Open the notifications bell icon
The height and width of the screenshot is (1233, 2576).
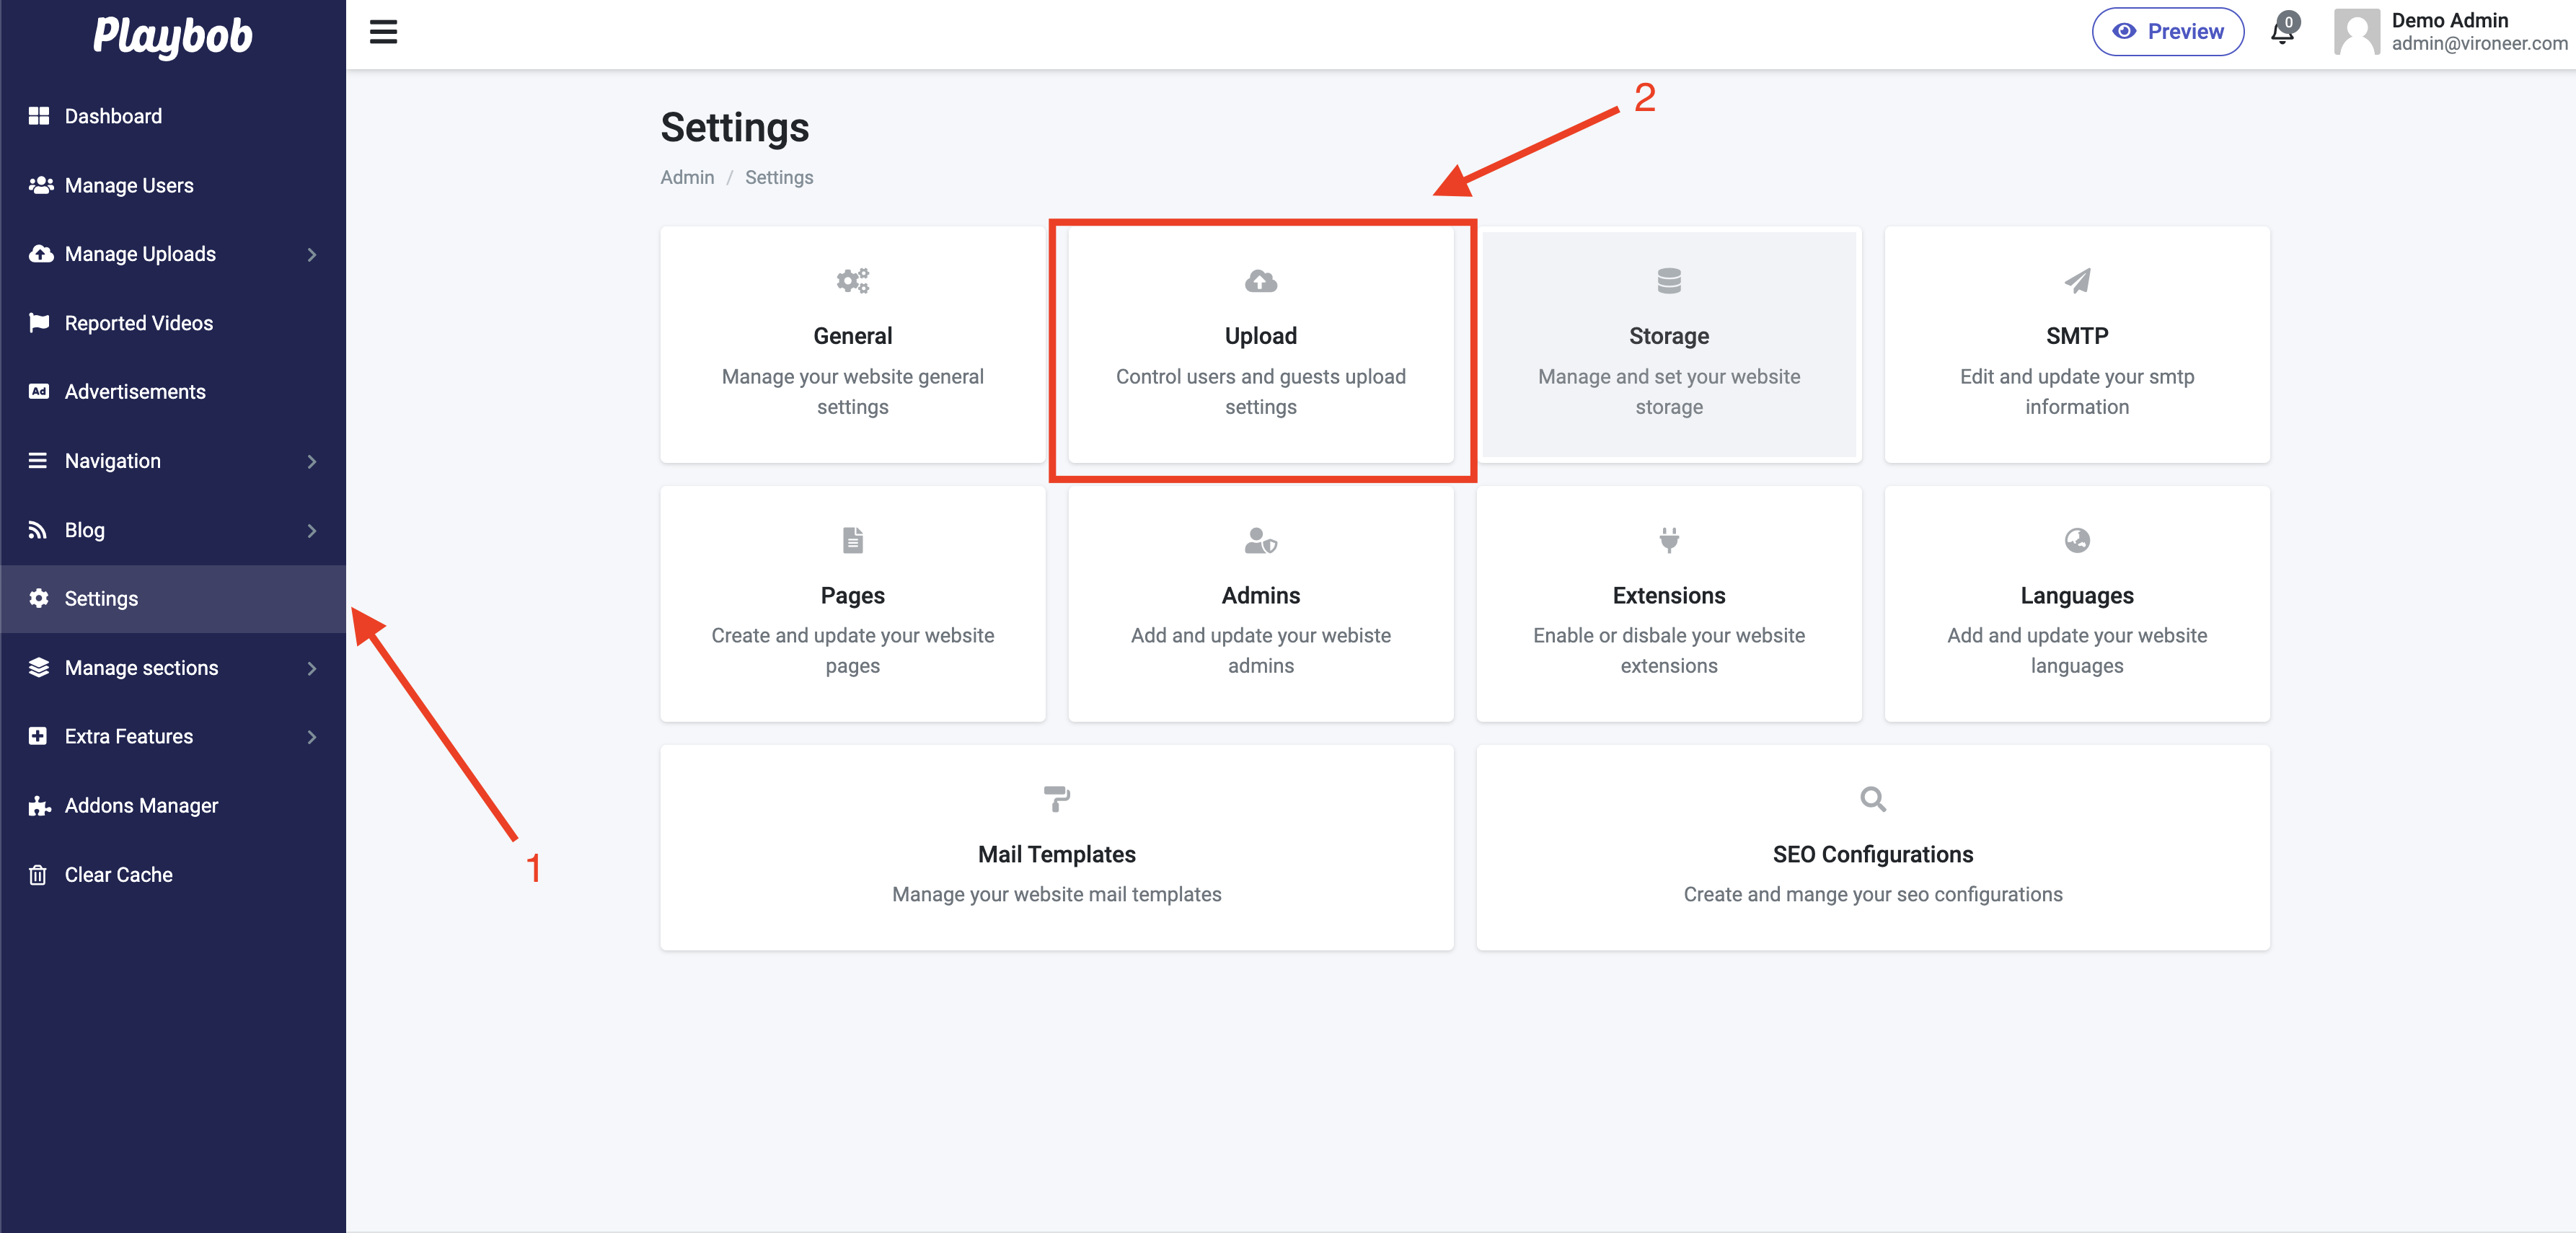point(2282,31)
